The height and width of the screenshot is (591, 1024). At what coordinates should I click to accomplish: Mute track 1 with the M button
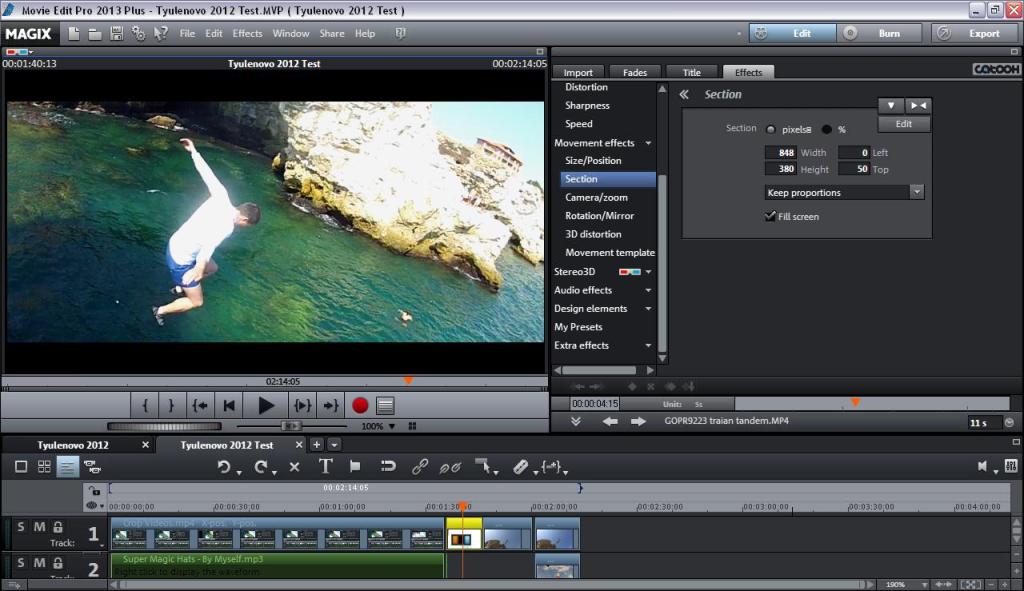[38, 526]
